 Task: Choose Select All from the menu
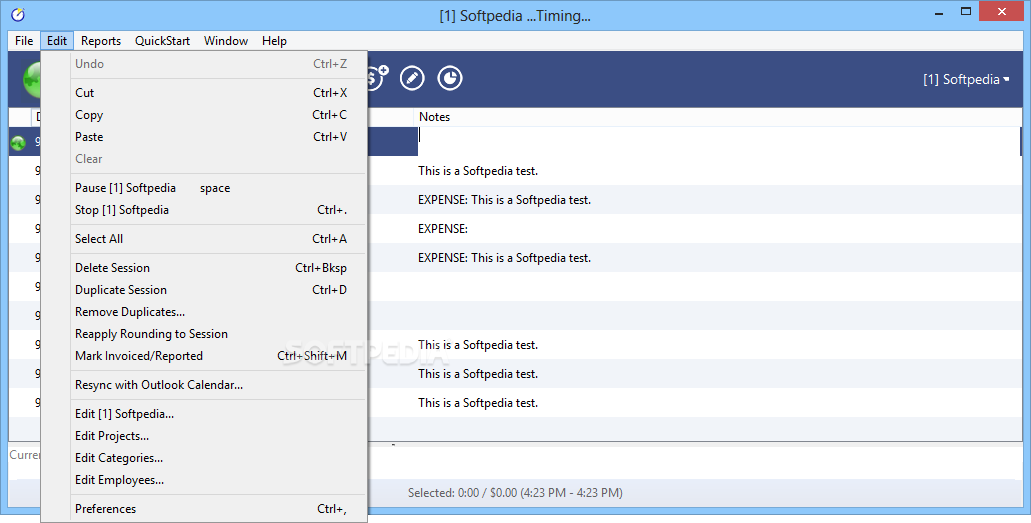(204, 239)
